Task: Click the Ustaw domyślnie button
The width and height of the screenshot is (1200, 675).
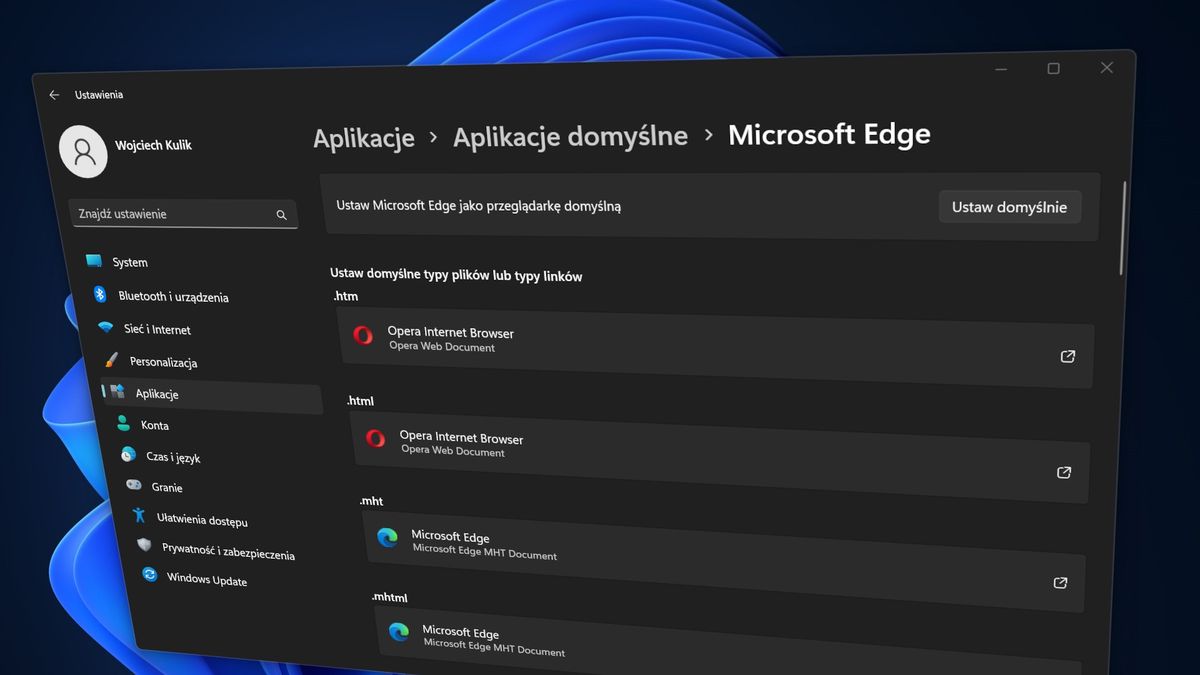Action: (x=1009, y=207)
